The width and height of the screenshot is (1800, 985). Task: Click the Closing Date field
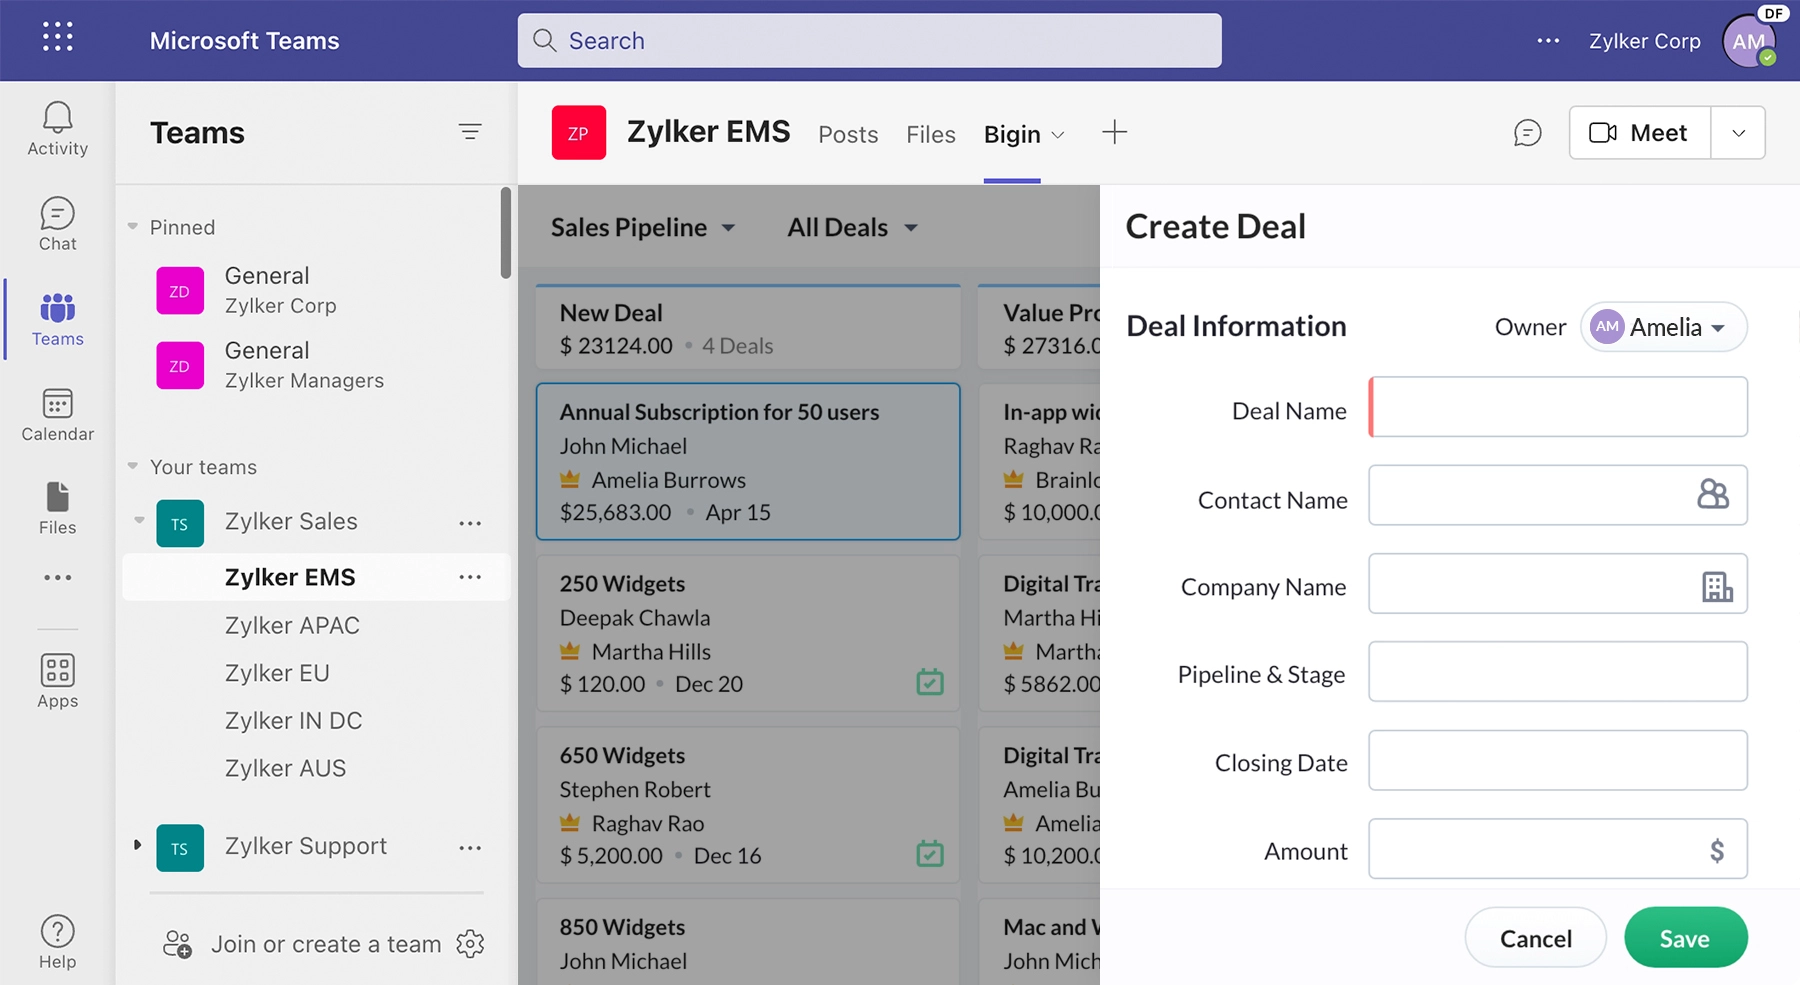click(x=1557, y=761)
